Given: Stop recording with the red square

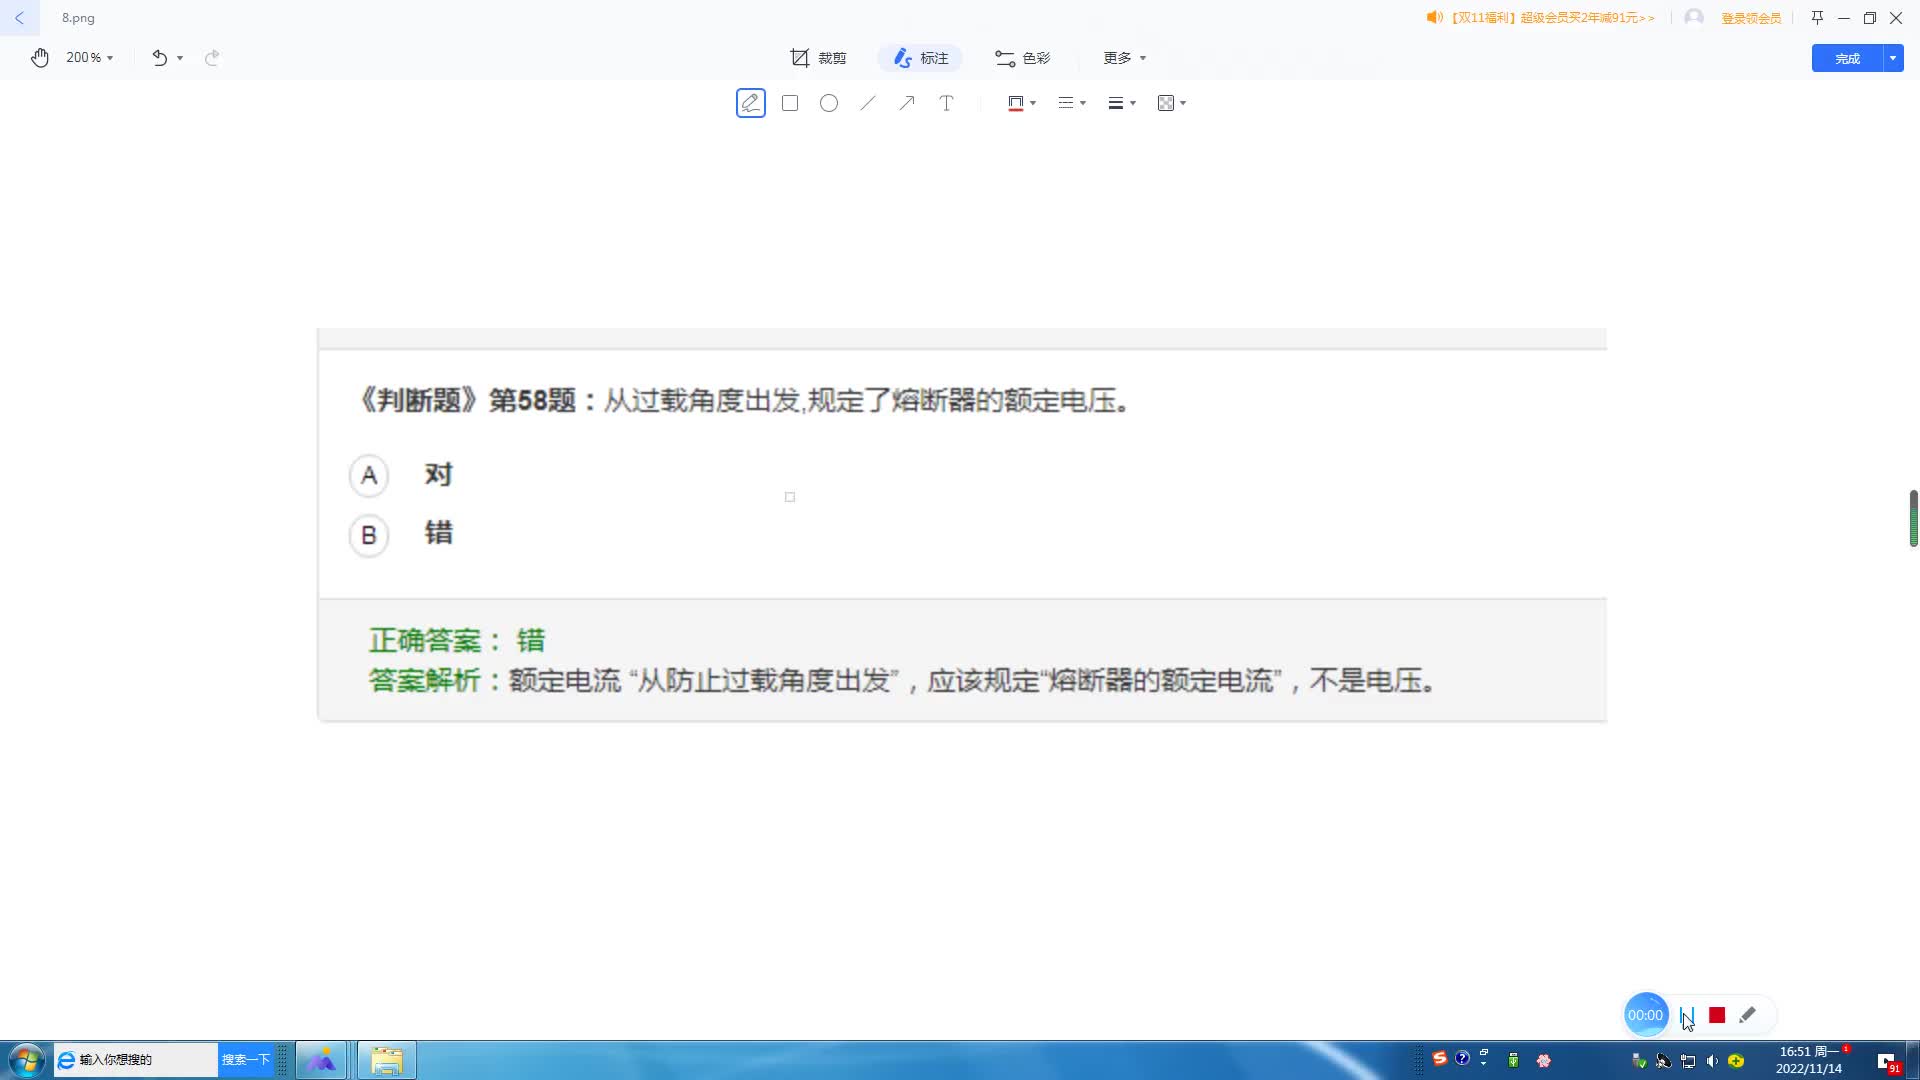Looking at the screenshot, I should point(1717,1015).
